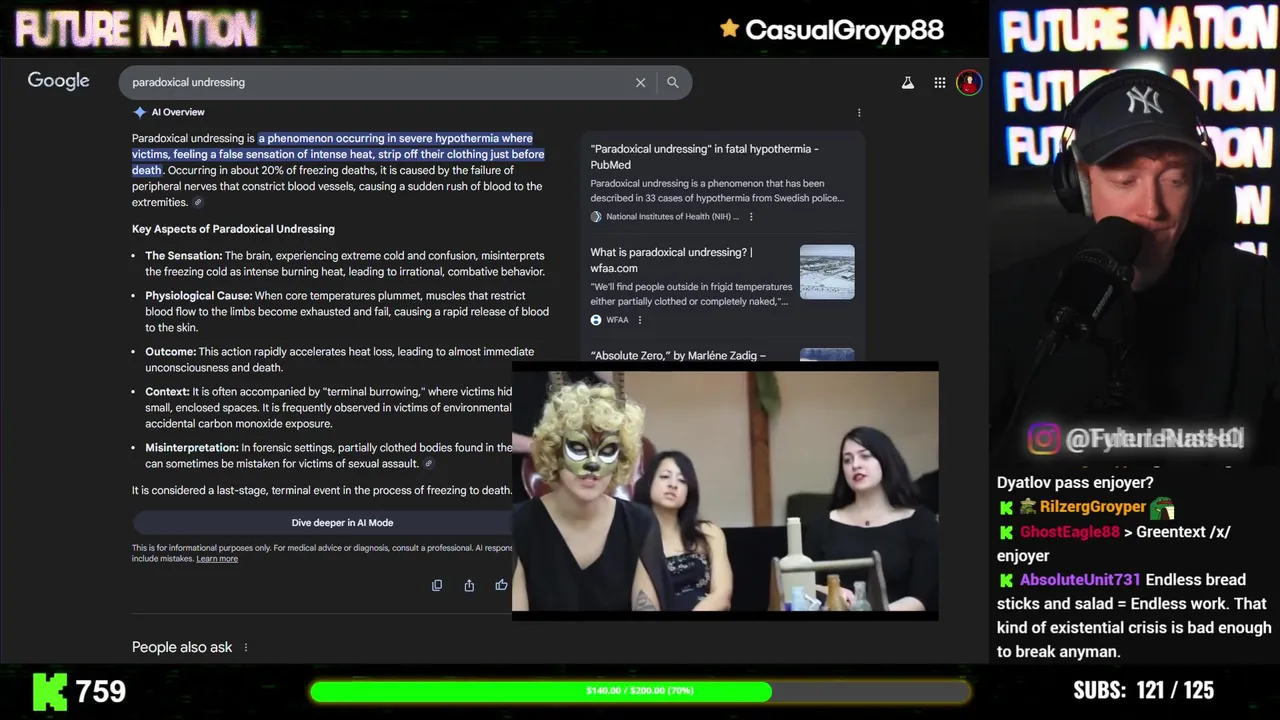Open 'What is paradoxical undressing?' wfaa.com result

[x=671, y=260]
